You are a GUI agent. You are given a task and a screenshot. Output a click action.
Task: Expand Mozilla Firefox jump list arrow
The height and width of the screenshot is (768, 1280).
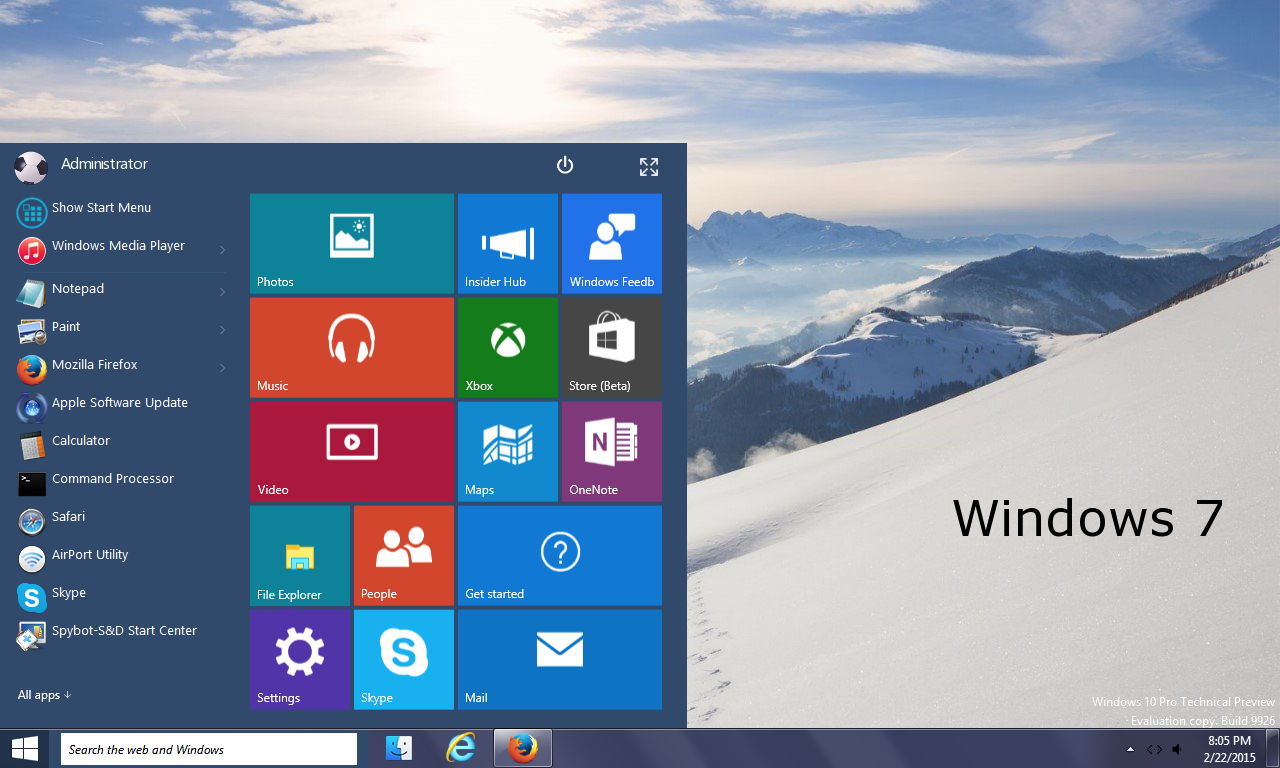pyautogui.click(x=222, y=368)
